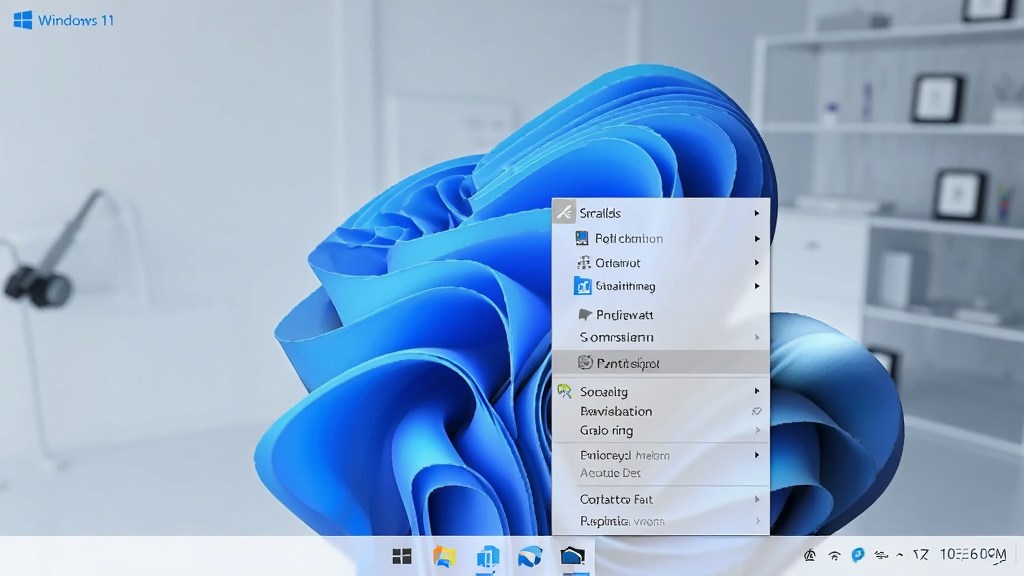
Task: Expand submenu arrow of Pofi cbntion
Action: coord(757,239)
